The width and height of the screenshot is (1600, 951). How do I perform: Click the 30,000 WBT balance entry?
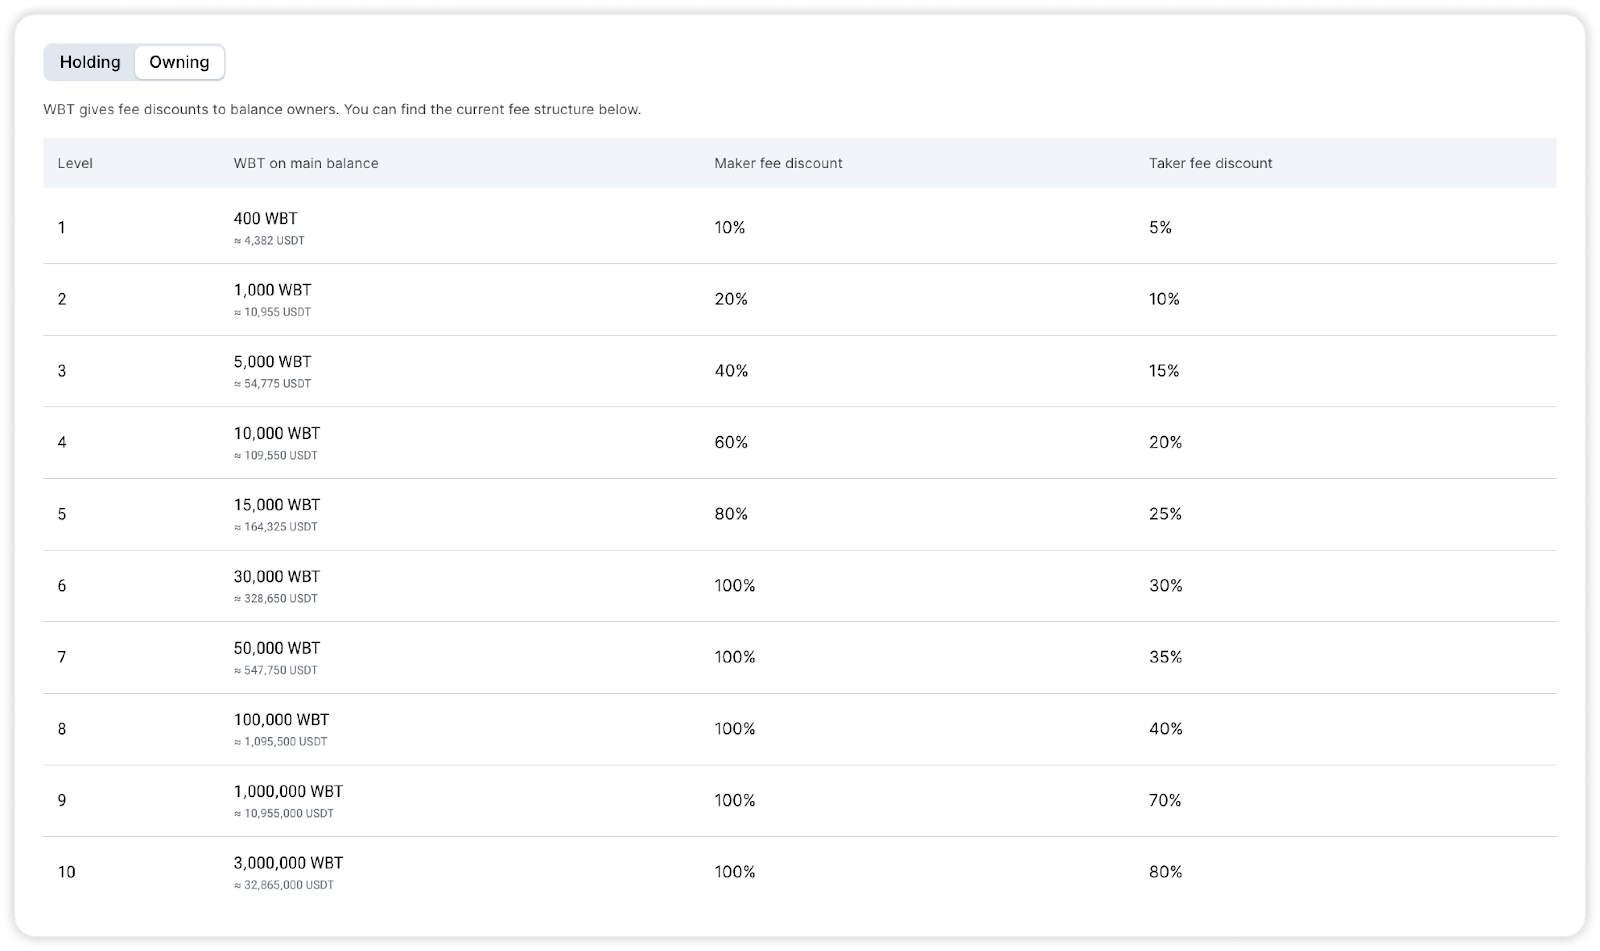point(277,576)
